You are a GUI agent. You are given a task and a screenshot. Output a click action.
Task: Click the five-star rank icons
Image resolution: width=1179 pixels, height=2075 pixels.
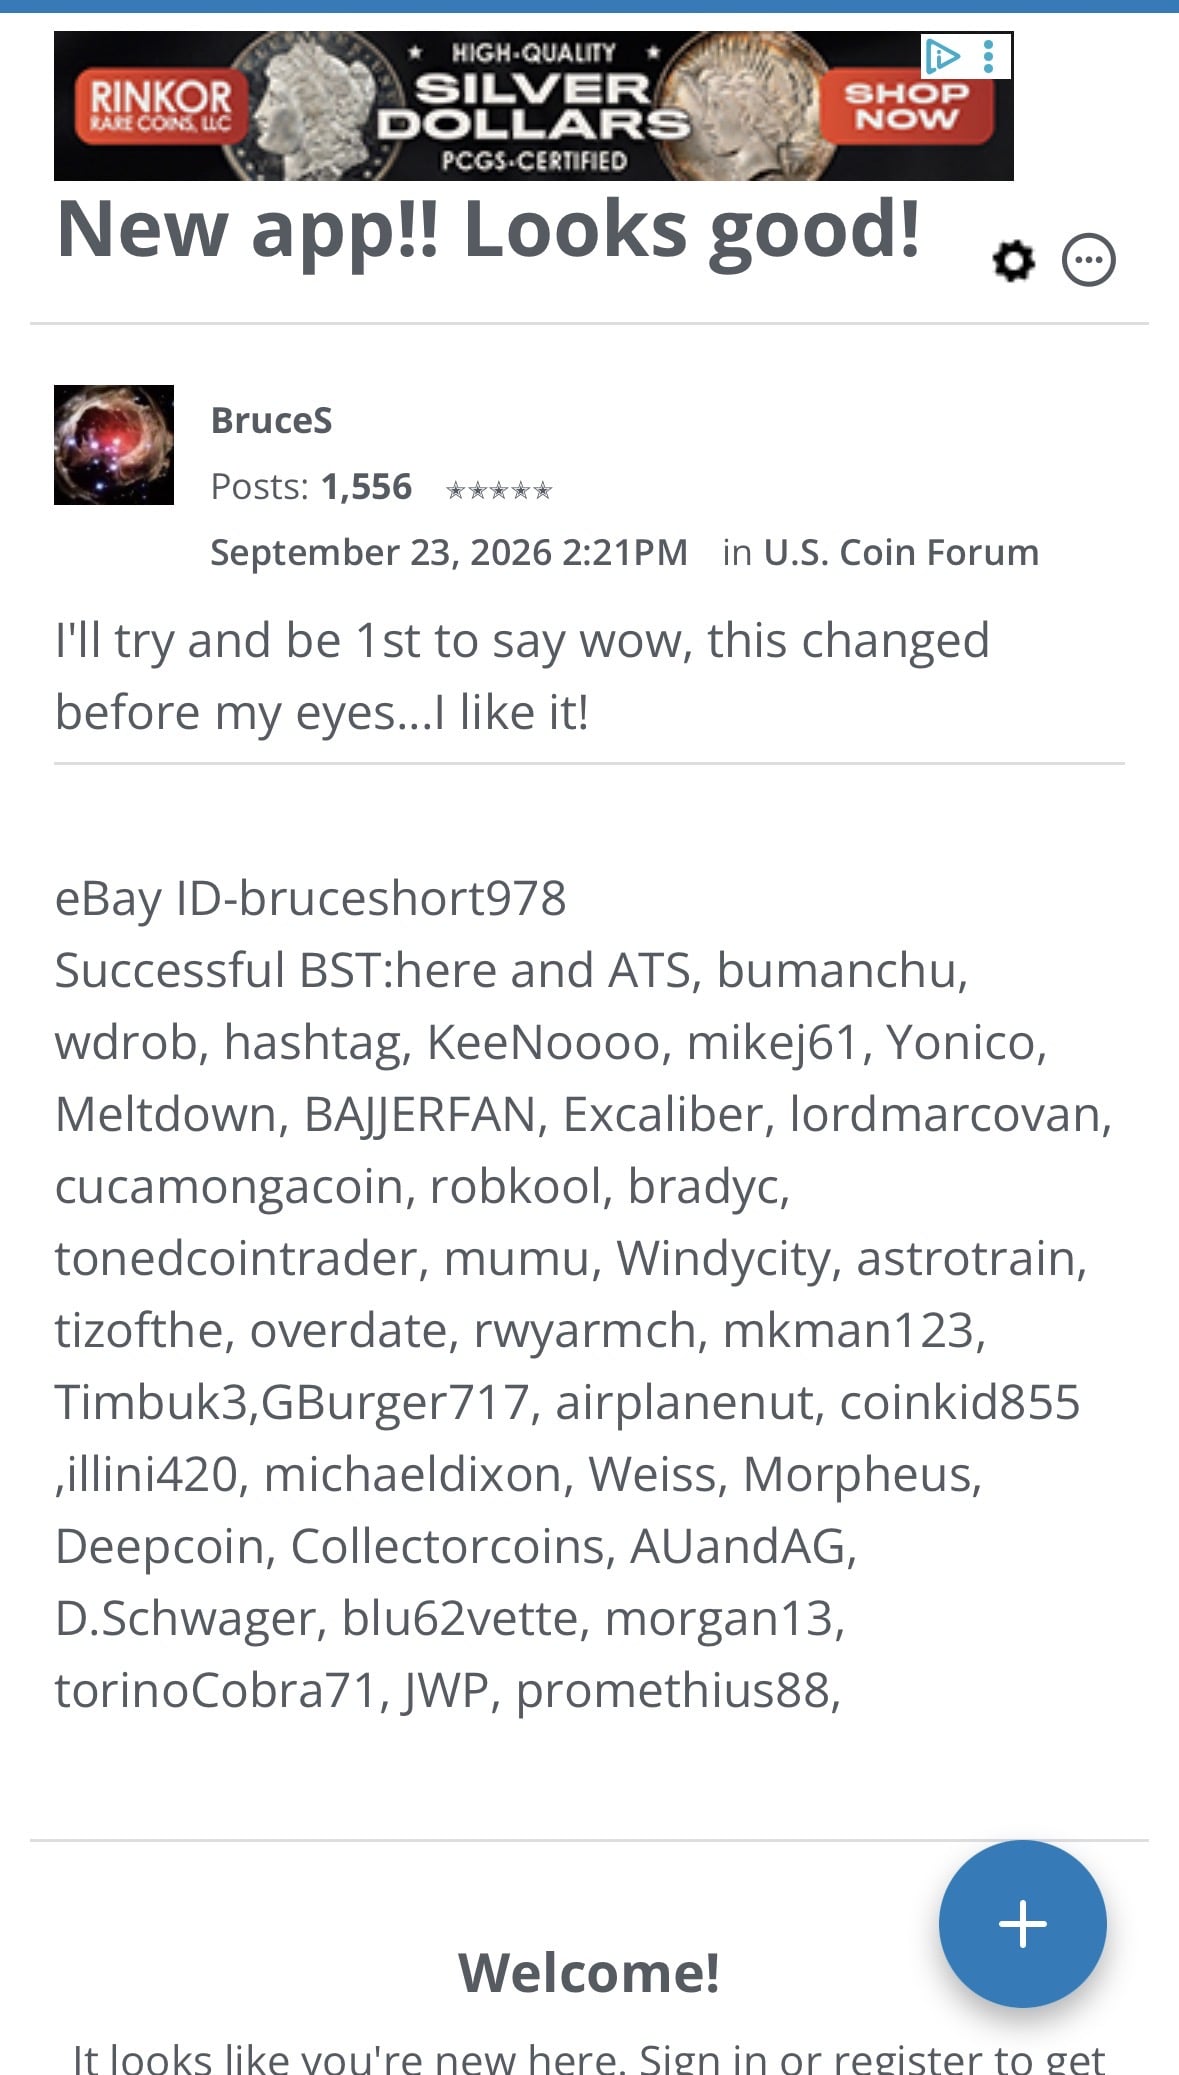(x=498, y=490)
